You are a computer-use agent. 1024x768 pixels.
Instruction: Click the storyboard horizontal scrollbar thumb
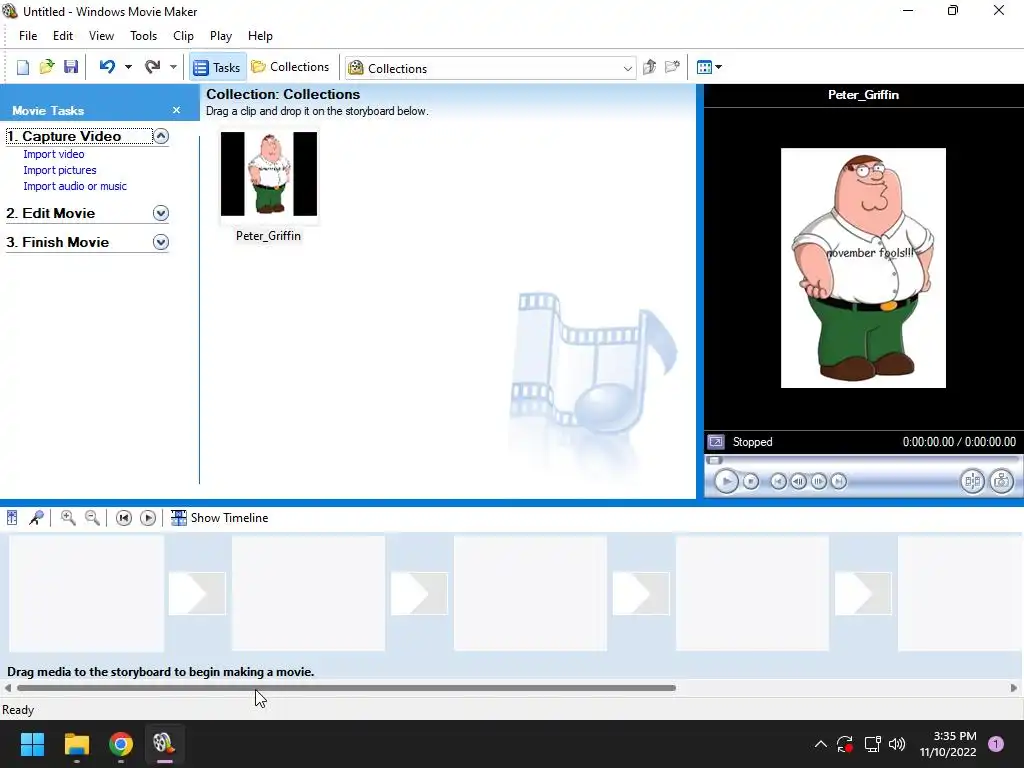pos(346,688)
